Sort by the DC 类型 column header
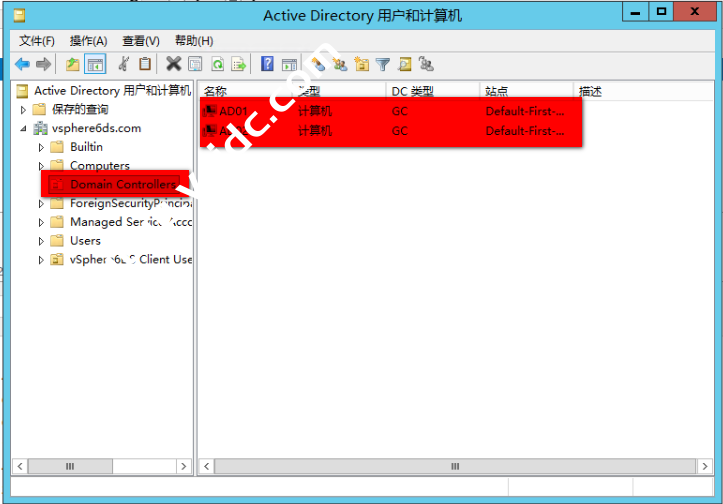 (433, 91)
